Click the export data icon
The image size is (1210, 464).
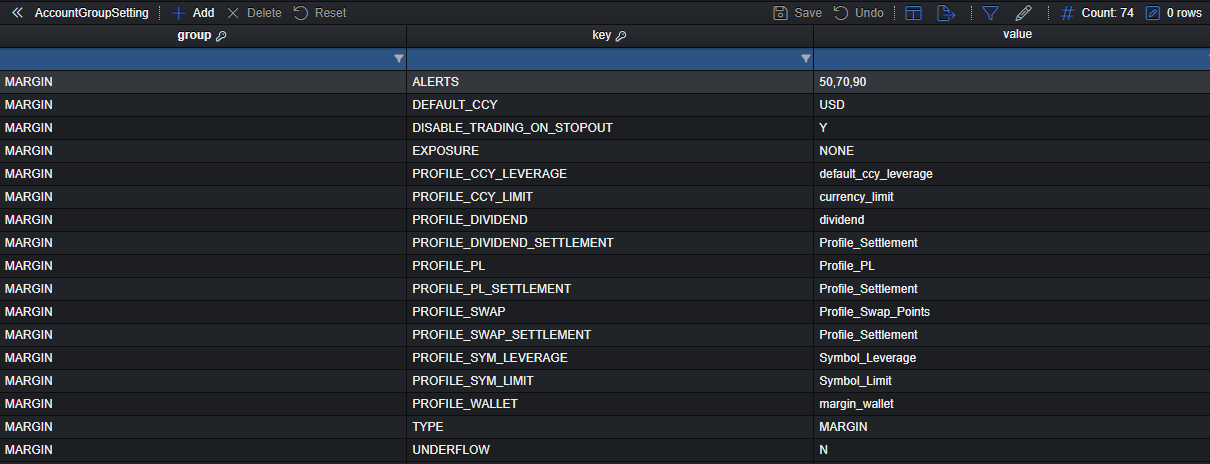(x=945, y=13)
